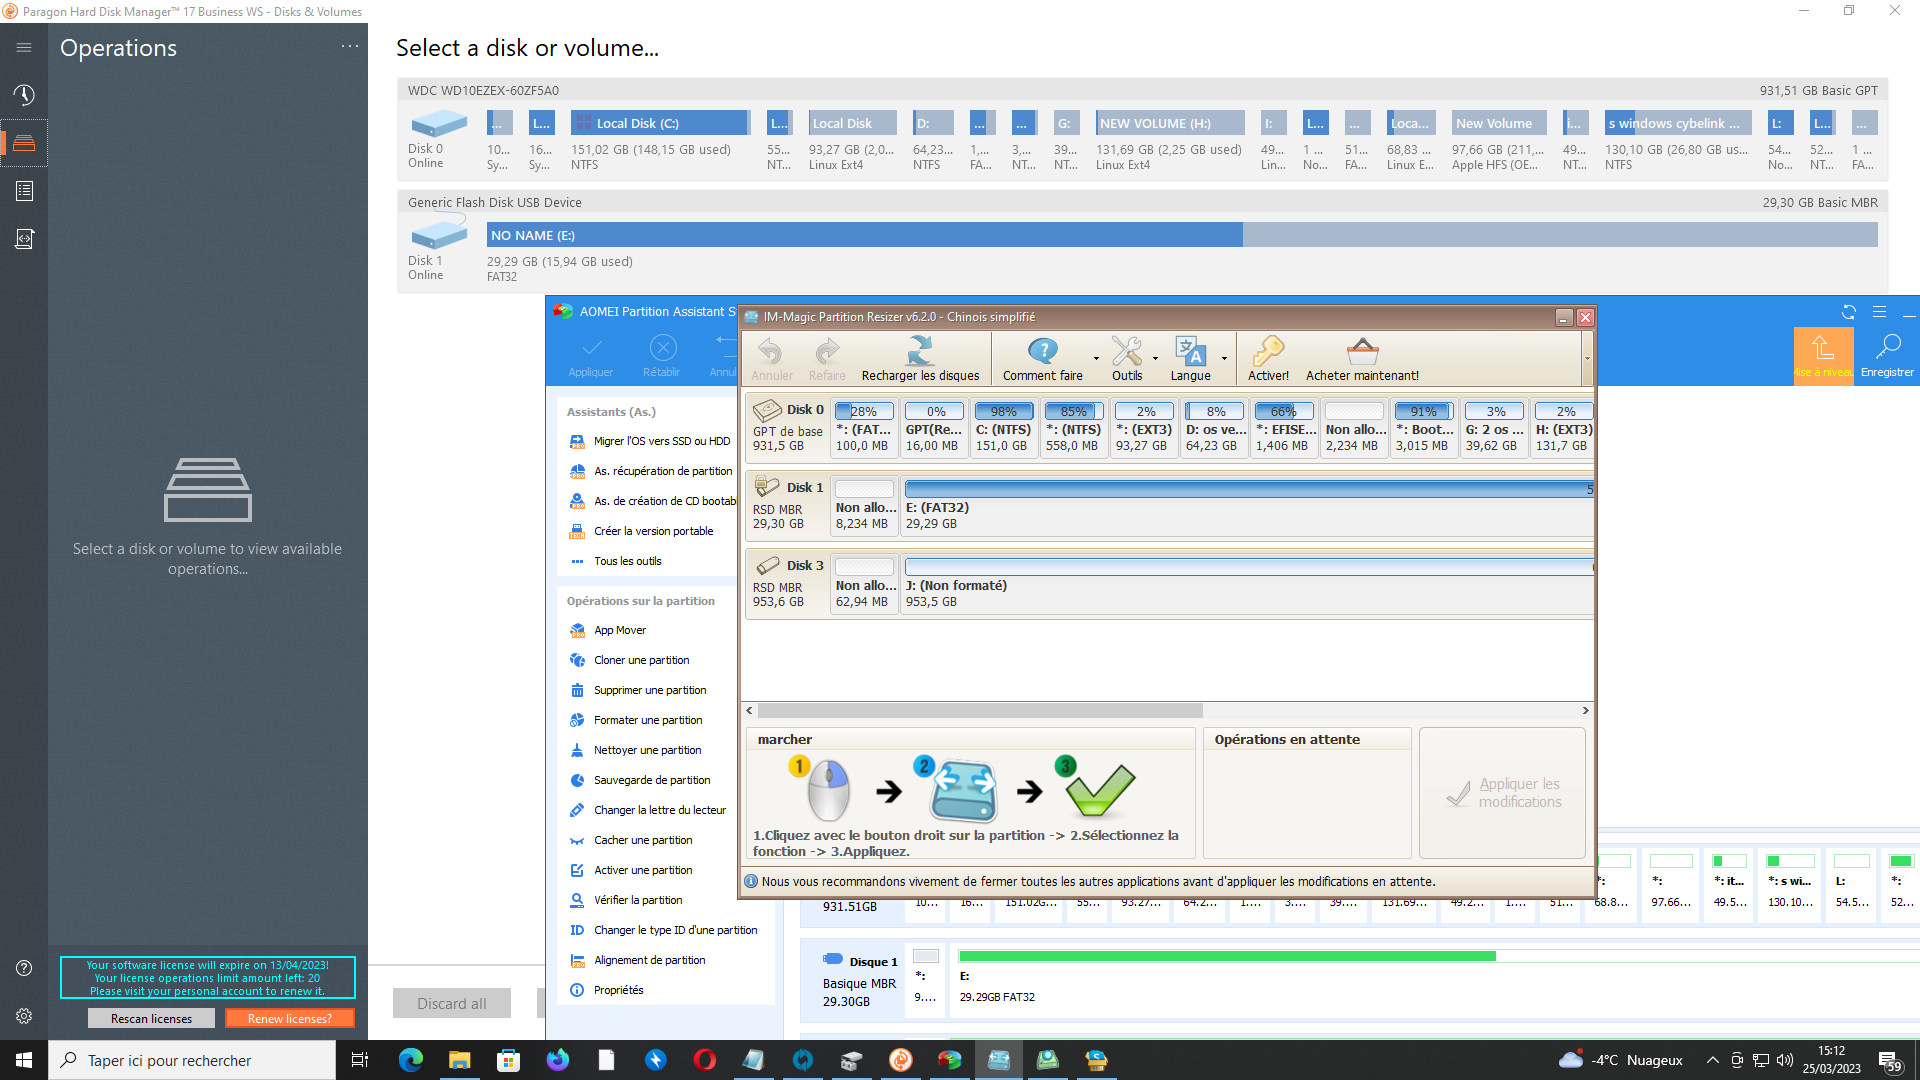Select Paragon Disk 1 drive icon
This screenshot has width=1920, height=1080.
tap(438, 236)
